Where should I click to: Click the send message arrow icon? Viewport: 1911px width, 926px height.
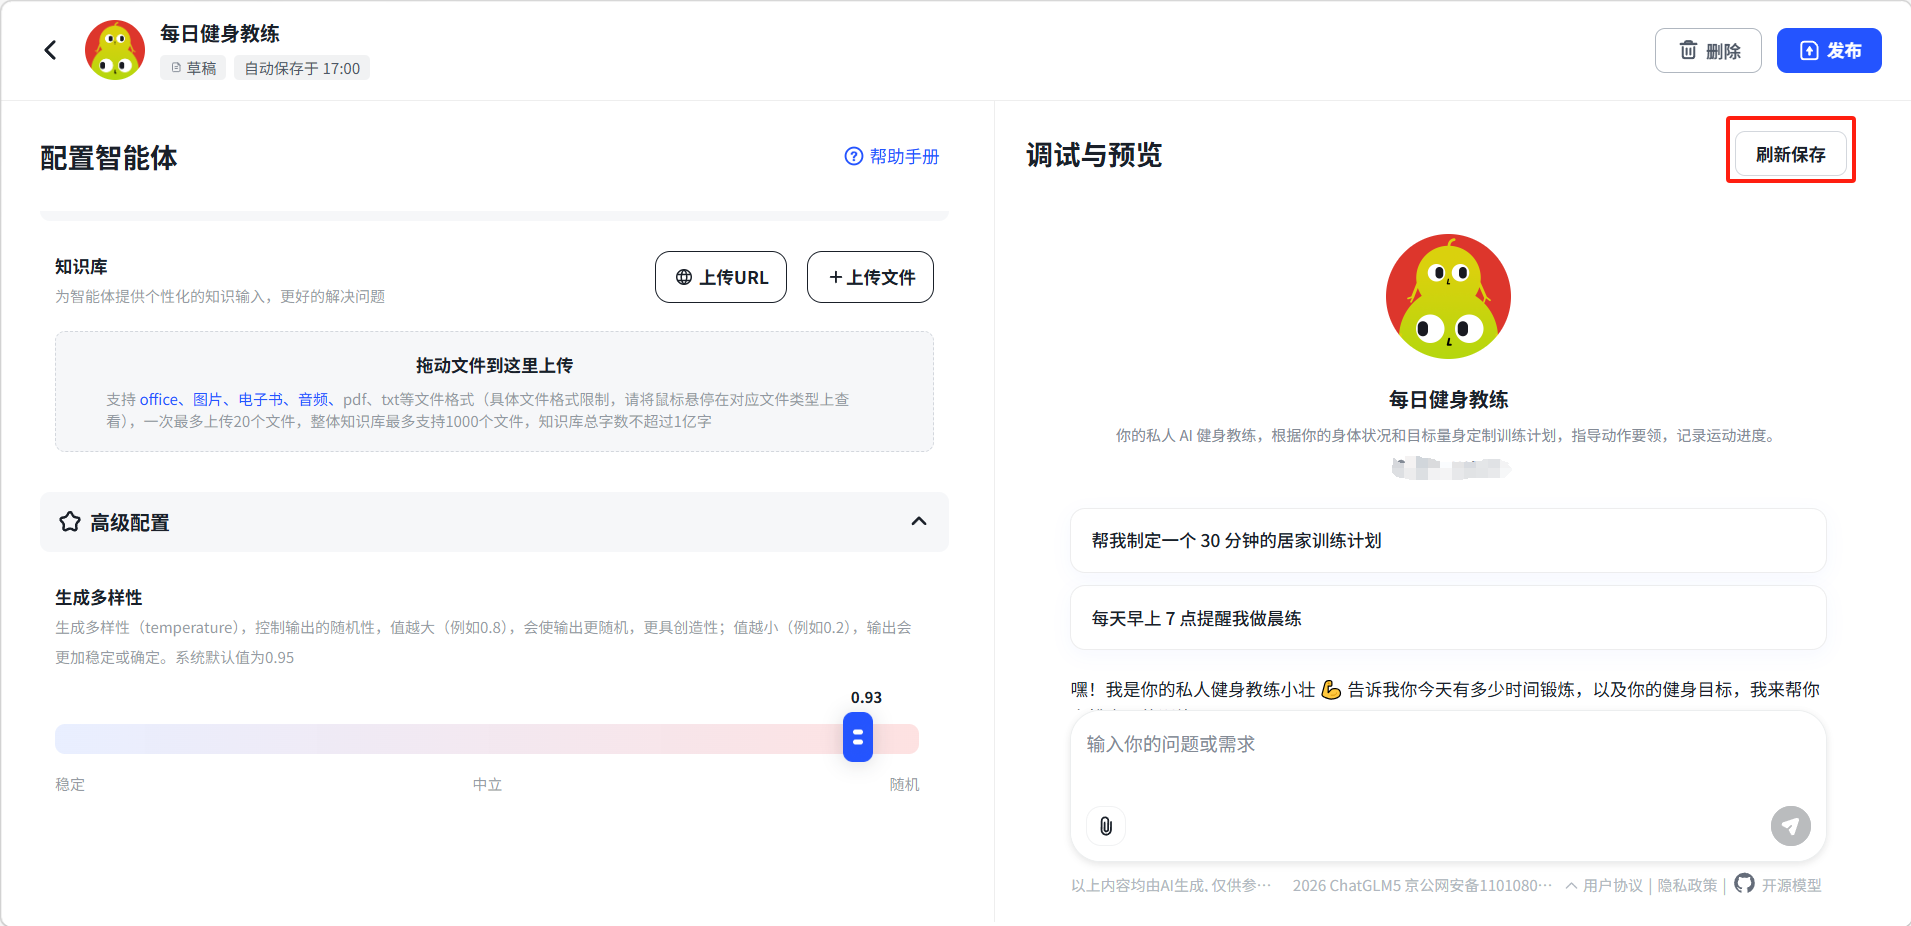(1790, 826)
